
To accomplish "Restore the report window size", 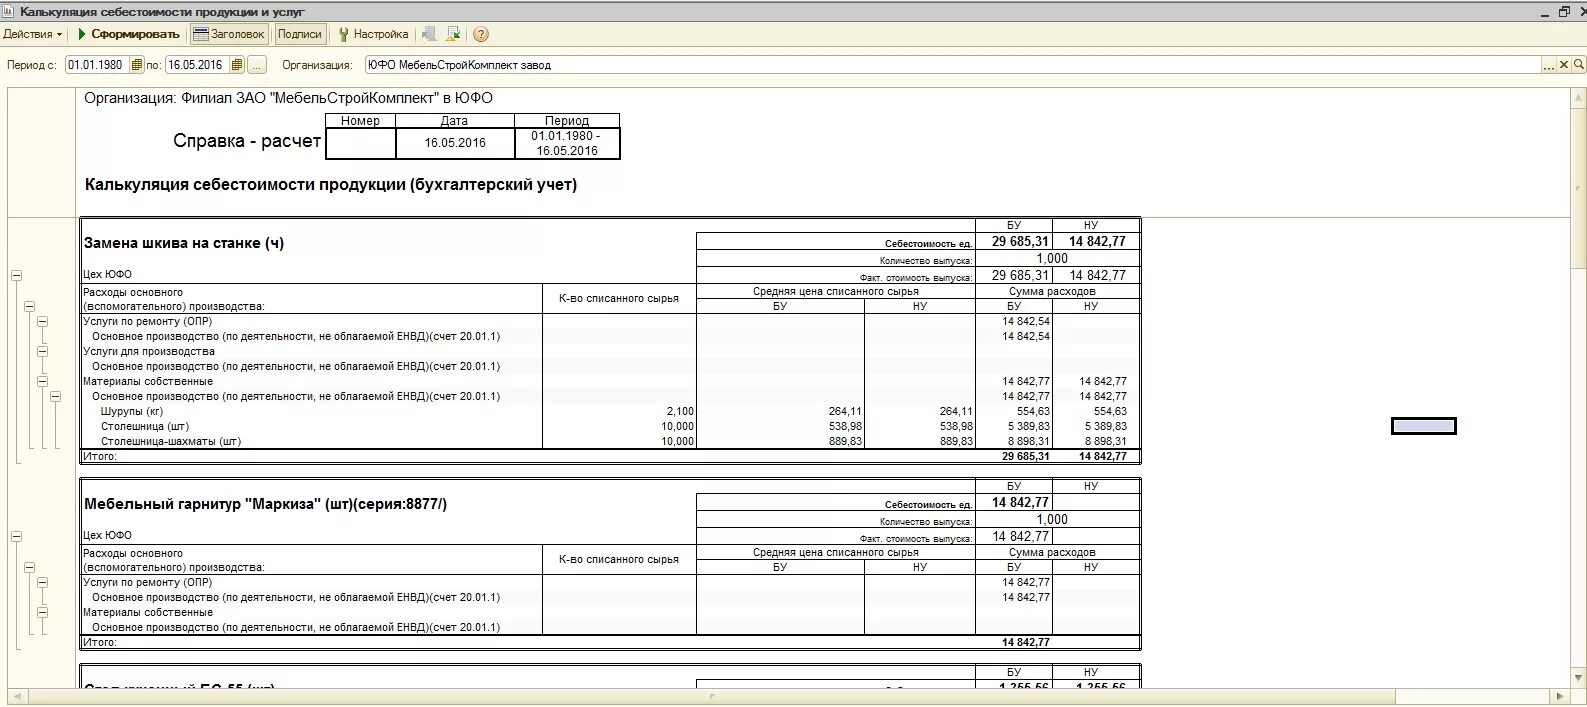I will (1563, 12).
